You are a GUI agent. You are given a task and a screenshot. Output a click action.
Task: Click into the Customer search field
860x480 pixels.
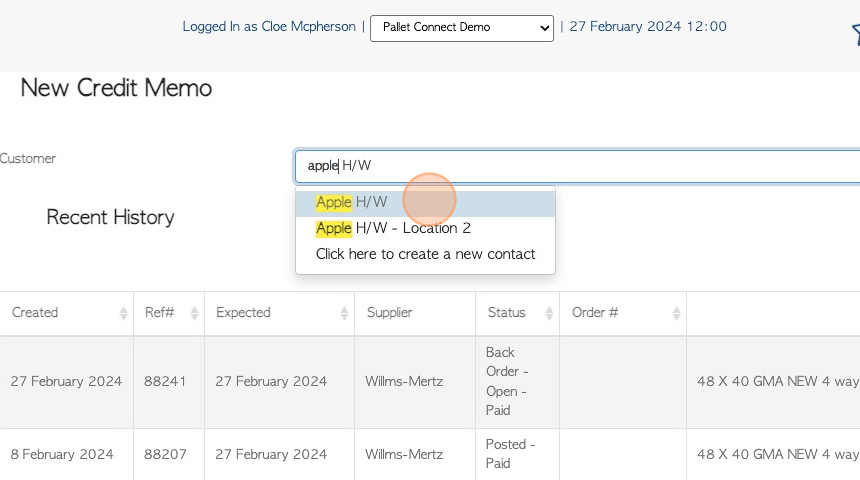pyautogui.click(x=577, y=166)
